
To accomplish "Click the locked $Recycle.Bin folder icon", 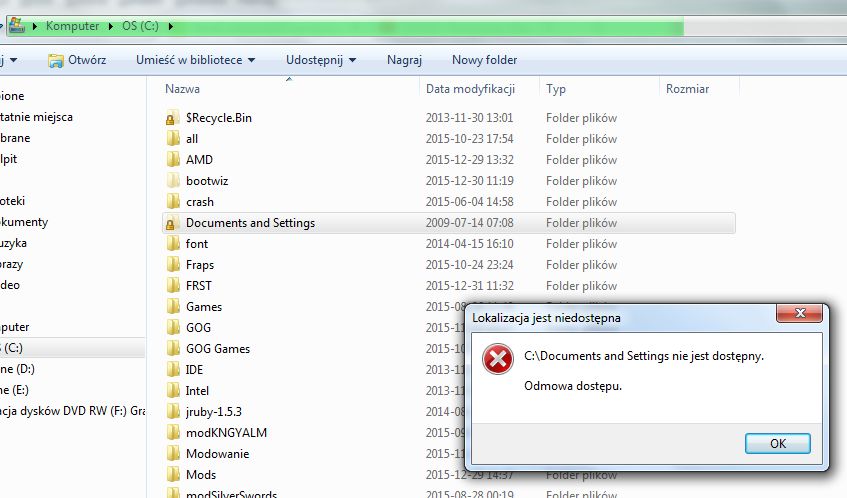I will pos(172,118).
